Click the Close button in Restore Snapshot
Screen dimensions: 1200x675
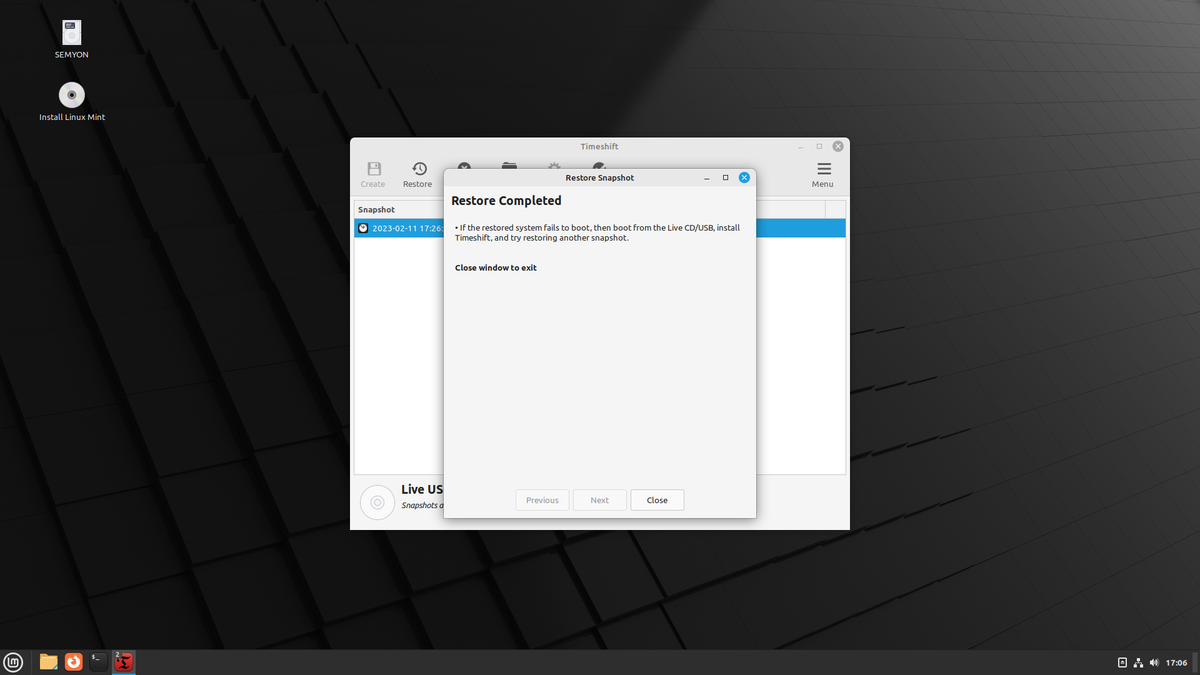pyautogui.click(x=657, y=500)
